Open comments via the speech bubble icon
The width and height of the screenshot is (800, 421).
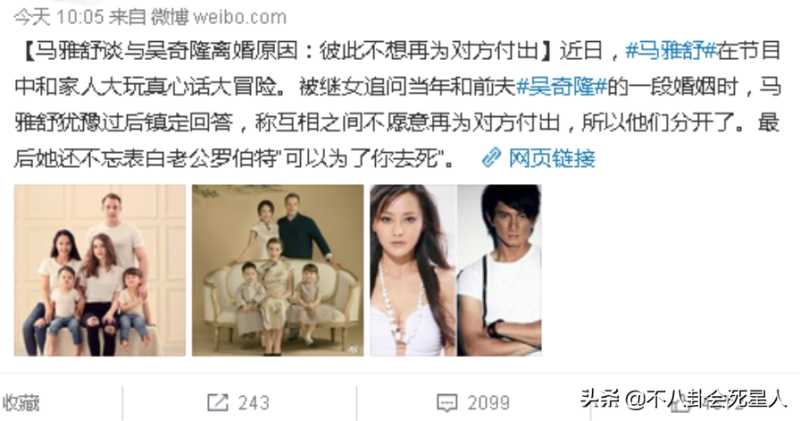coord(447,403)
